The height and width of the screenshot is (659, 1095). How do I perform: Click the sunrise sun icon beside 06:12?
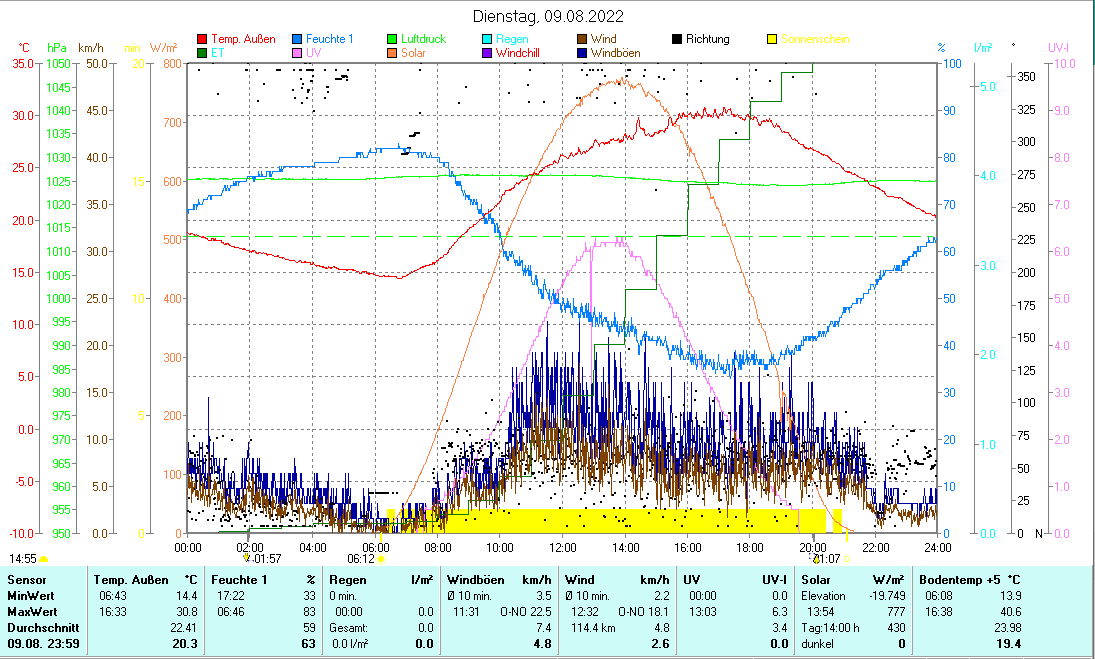(381, 559)
